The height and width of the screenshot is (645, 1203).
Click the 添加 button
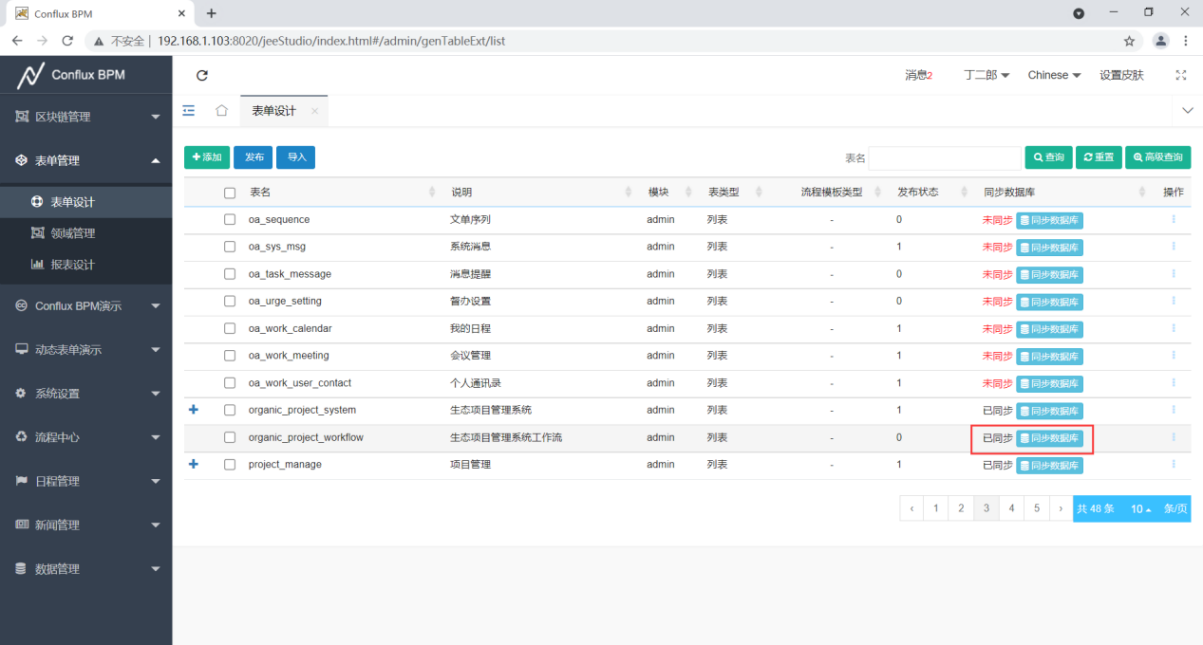tap(207, 157)
